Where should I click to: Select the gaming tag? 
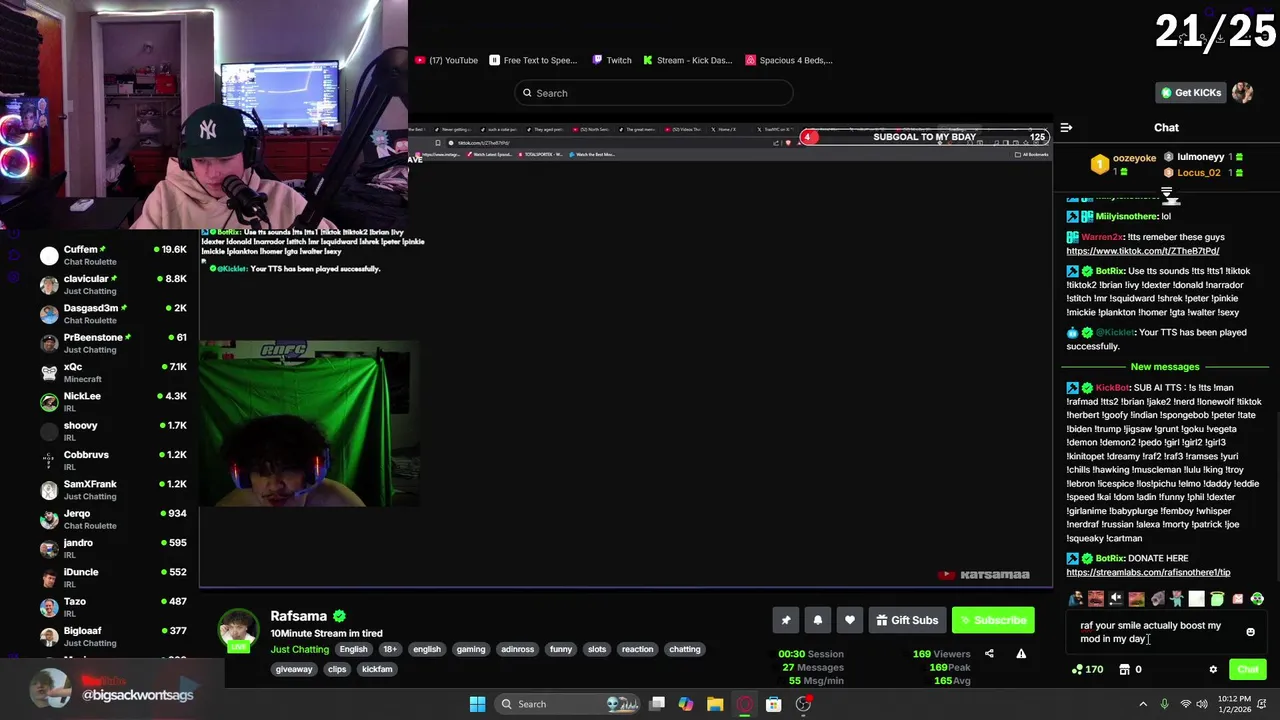(x=471, y=649)
